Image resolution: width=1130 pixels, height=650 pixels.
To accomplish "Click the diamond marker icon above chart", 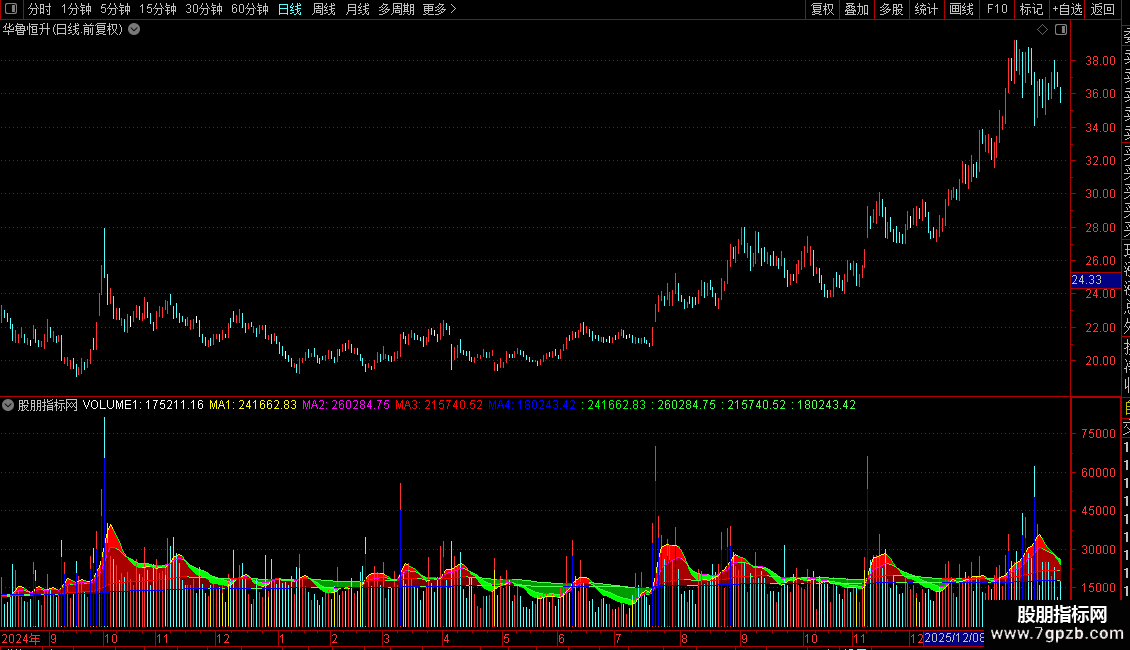I will pos(1042,30).
